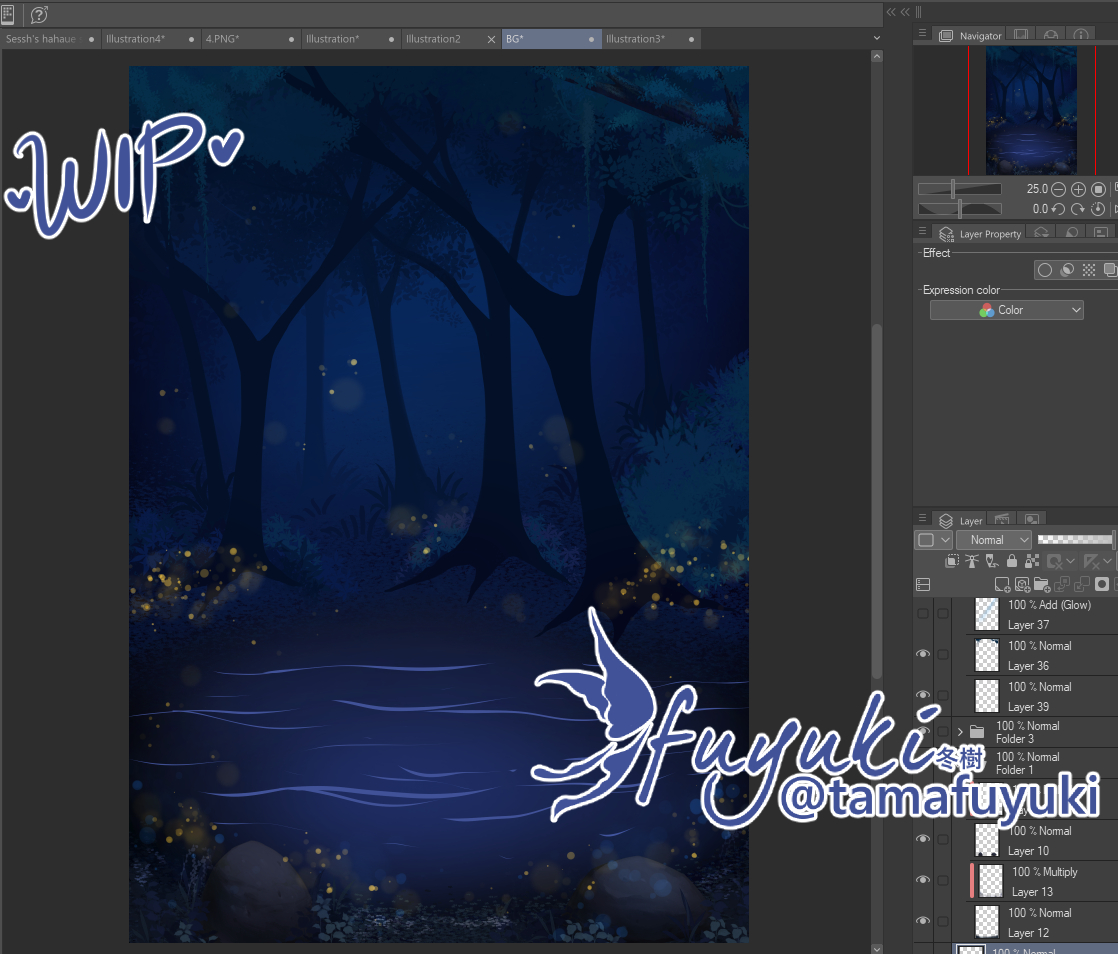Open the mask ruler dropdown arrow

pos(1070,562)
